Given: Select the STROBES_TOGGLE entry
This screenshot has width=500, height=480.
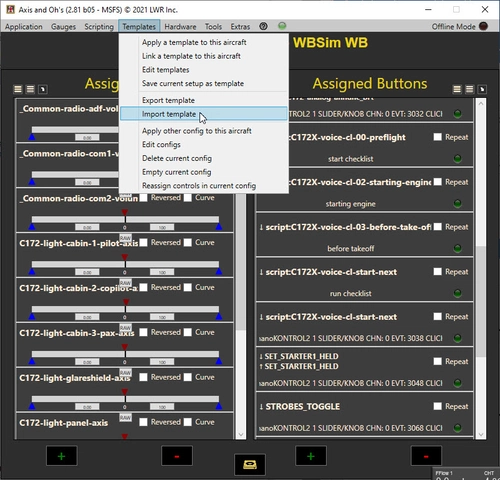Looking at the screenshot, I should pos(365,414).
